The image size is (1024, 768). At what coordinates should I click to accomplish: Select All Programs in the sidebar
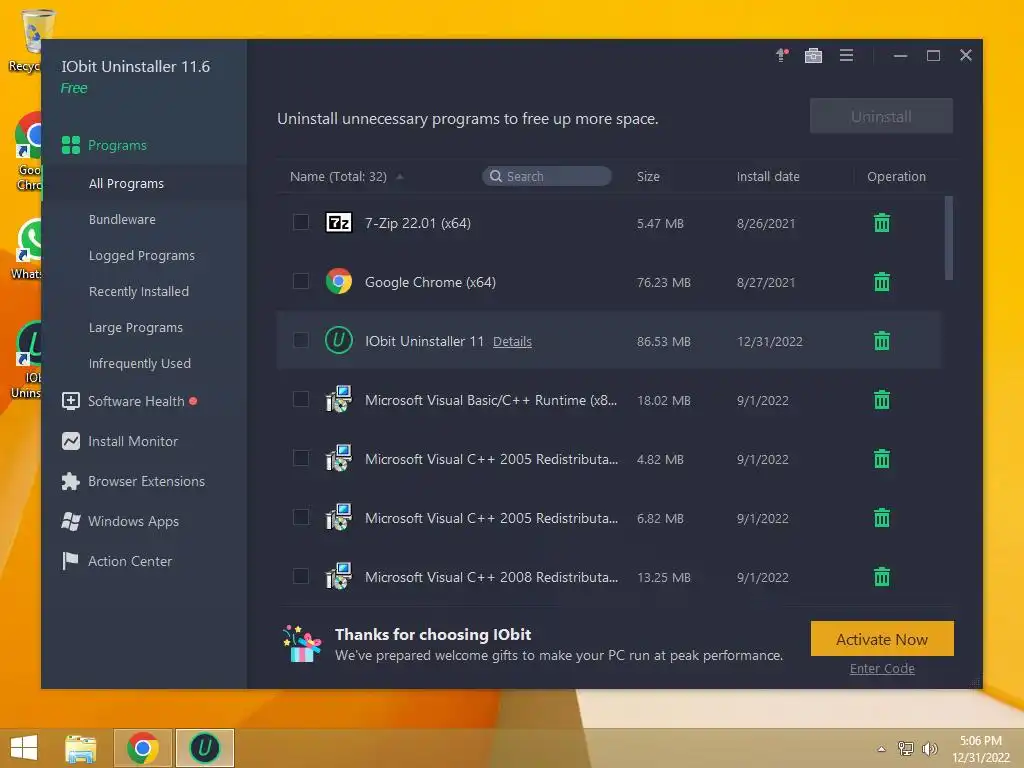126,184
